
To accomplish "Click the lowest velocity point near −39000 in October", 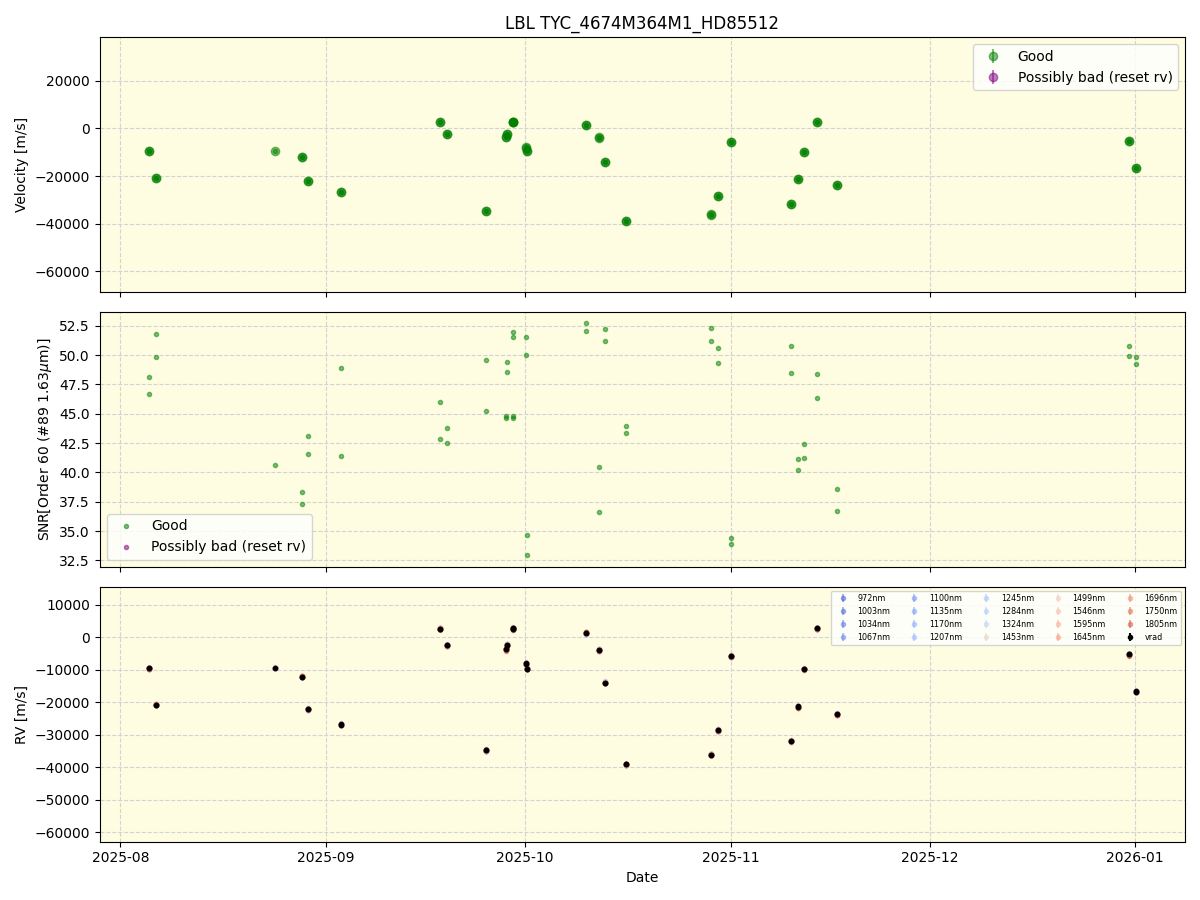I will click(626, 221).
